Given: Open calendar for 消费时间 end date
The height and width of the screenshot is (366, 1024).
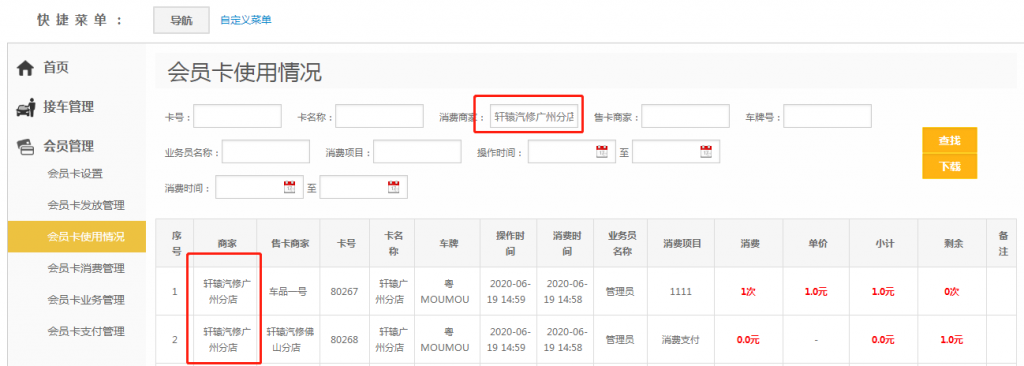Looking at the screenshot, I should (393, 188).
